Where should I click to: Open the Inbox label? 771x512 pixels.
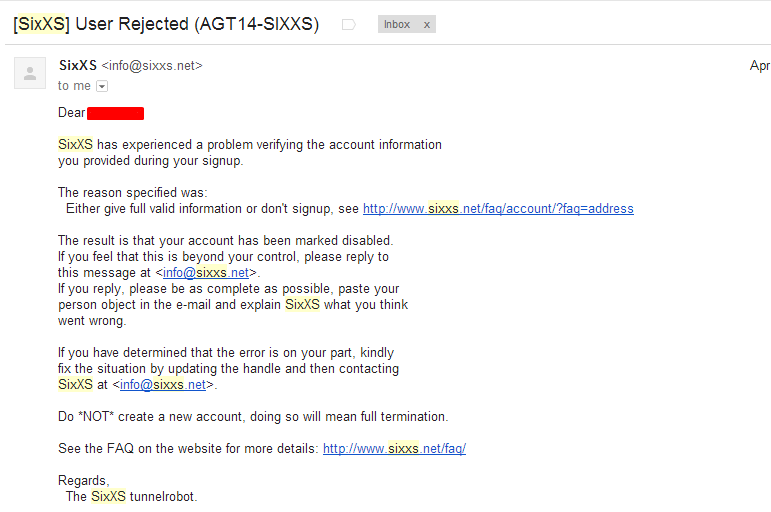coord(397,25)
